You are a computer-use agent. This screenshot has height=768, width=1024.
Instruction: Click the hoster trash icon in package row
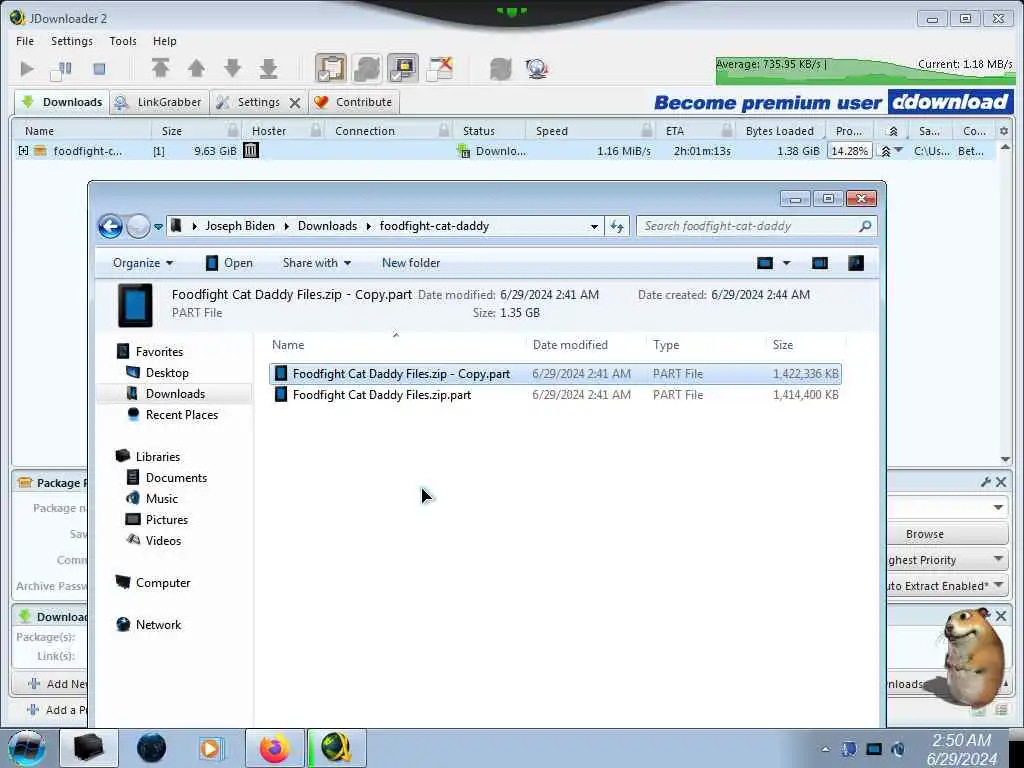point(251,150)
